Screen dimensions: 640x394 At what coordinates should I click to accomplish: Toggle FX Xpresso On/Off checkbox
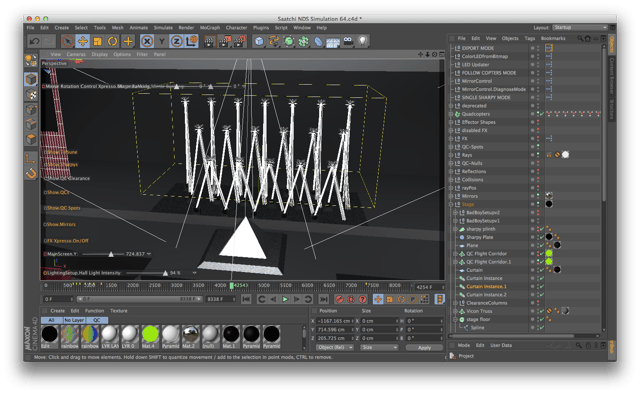[45, 241]
